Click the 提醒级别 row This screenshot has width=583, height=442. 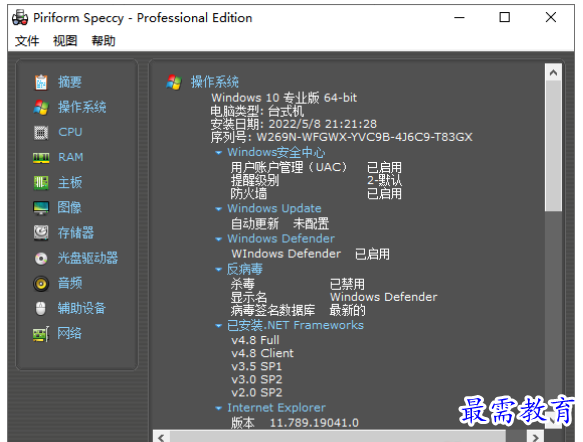[x=316, y=181]
